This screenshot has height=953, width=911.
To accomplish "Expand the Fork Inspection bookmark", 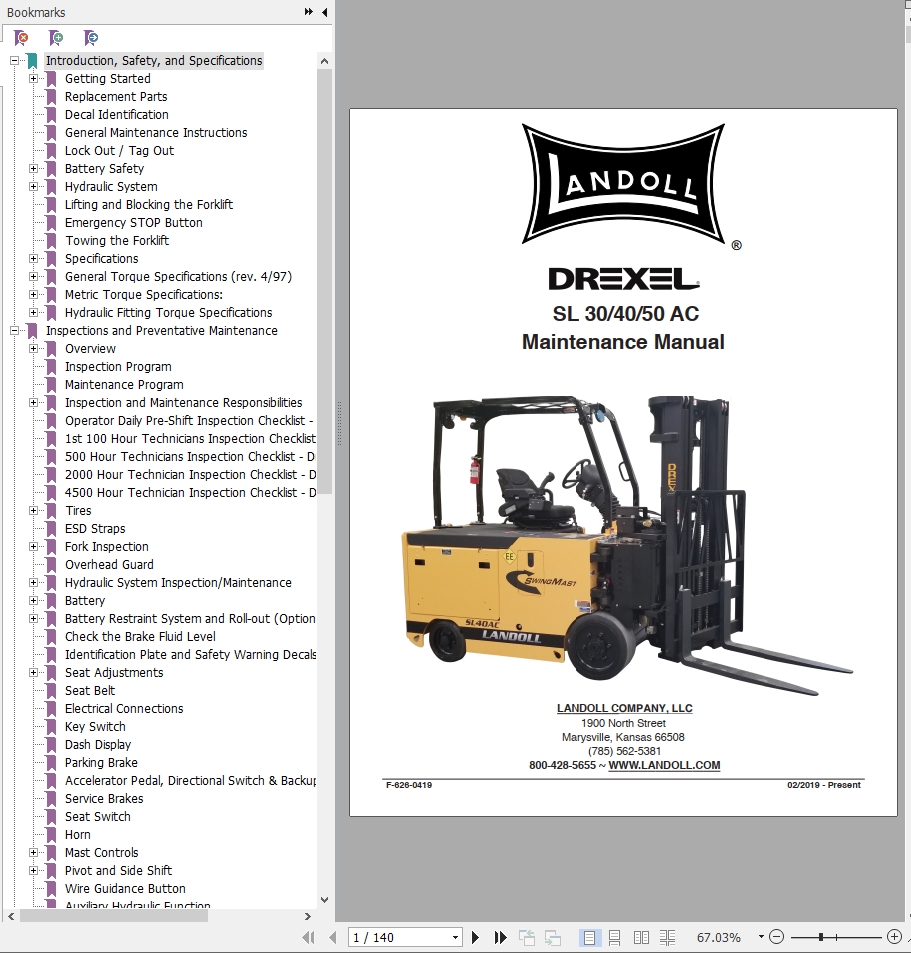I will (x=33, y=546).
